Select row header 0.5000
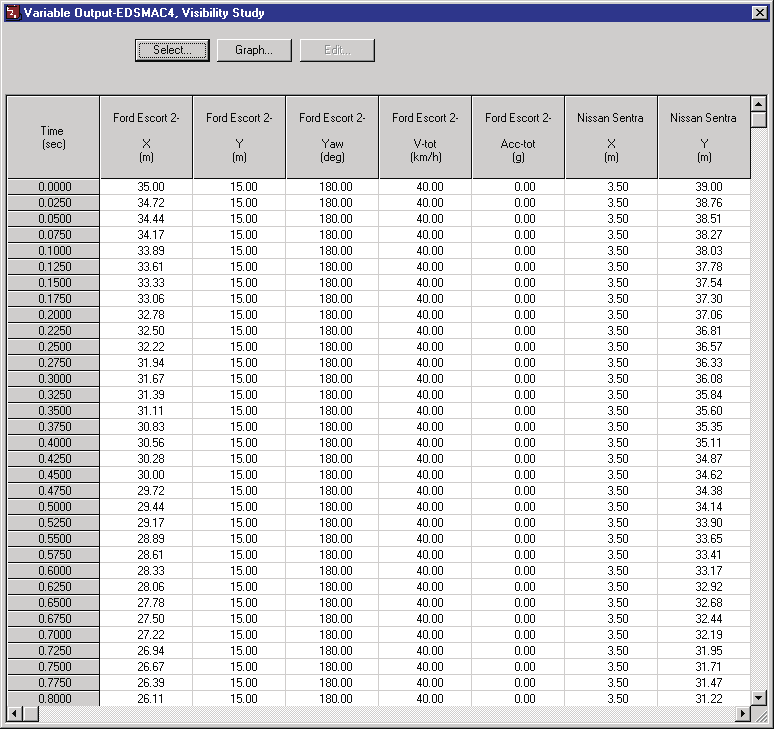Viewport: 774px width, 729px height. click(53, 506)
